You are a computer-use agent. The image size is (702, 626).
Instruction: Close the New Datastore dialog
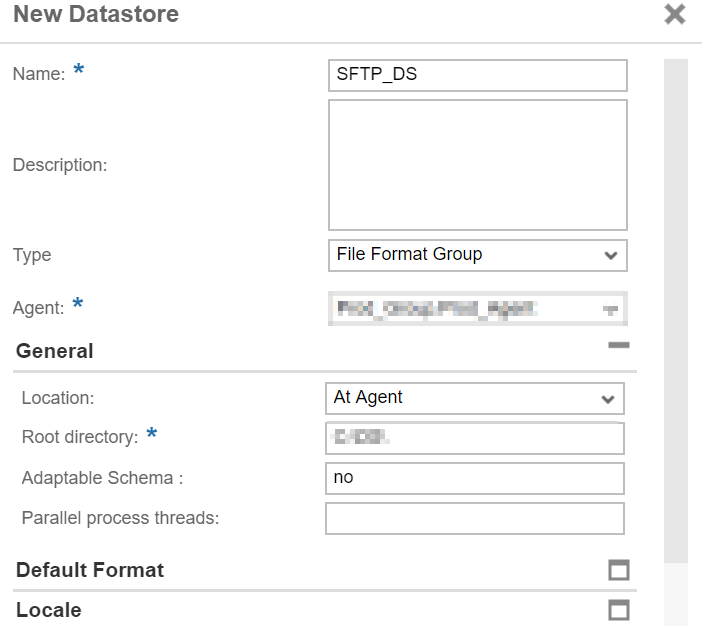(x=675, y=15)
